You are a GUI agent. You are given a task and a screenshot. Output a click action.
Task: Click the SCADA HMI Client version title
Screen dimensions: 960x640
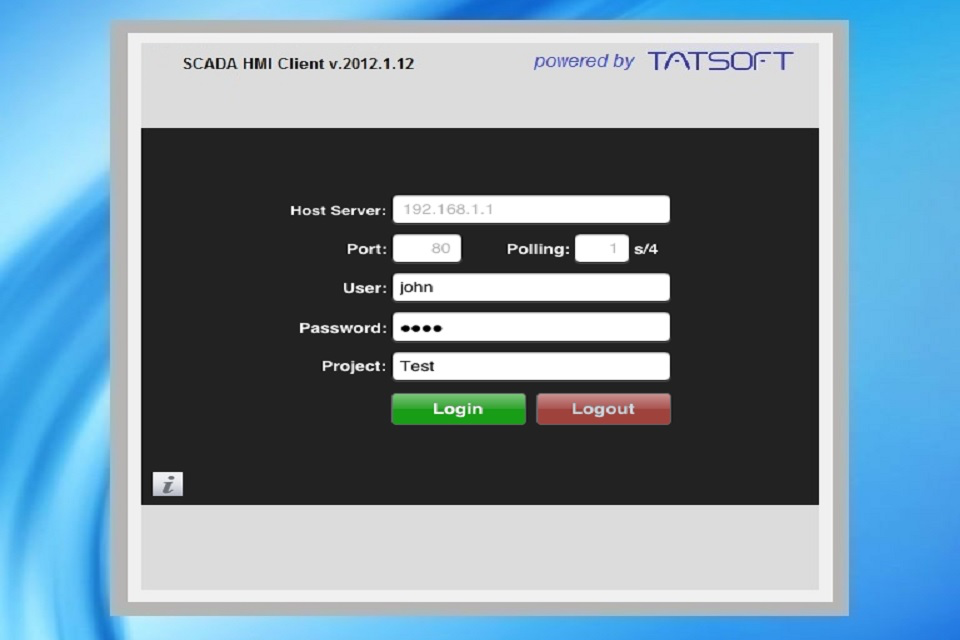pyautogui.click(x=298, y=64)
